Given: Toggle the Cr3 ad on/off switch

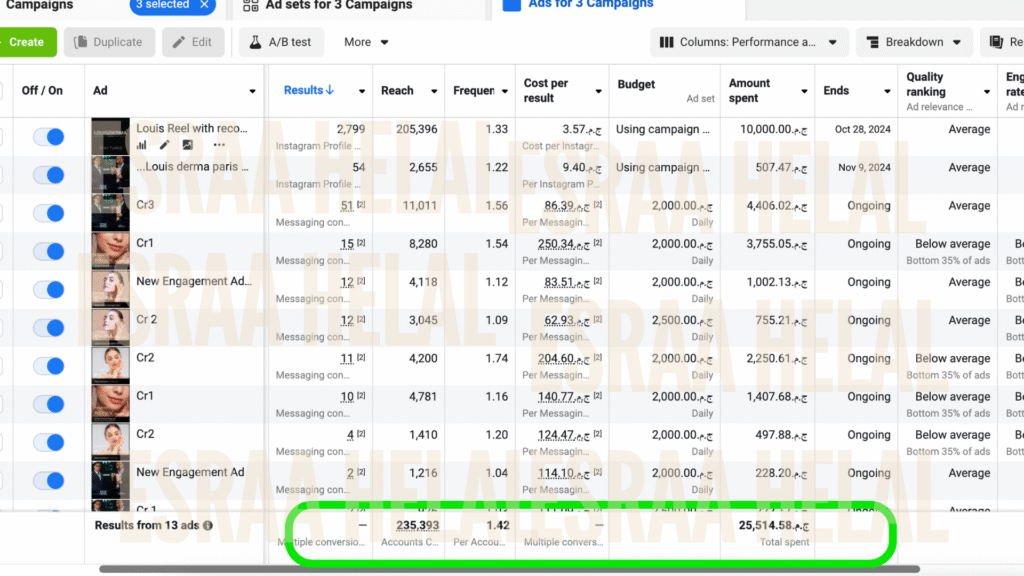Looking at the screenshot, I should [48, 213].
